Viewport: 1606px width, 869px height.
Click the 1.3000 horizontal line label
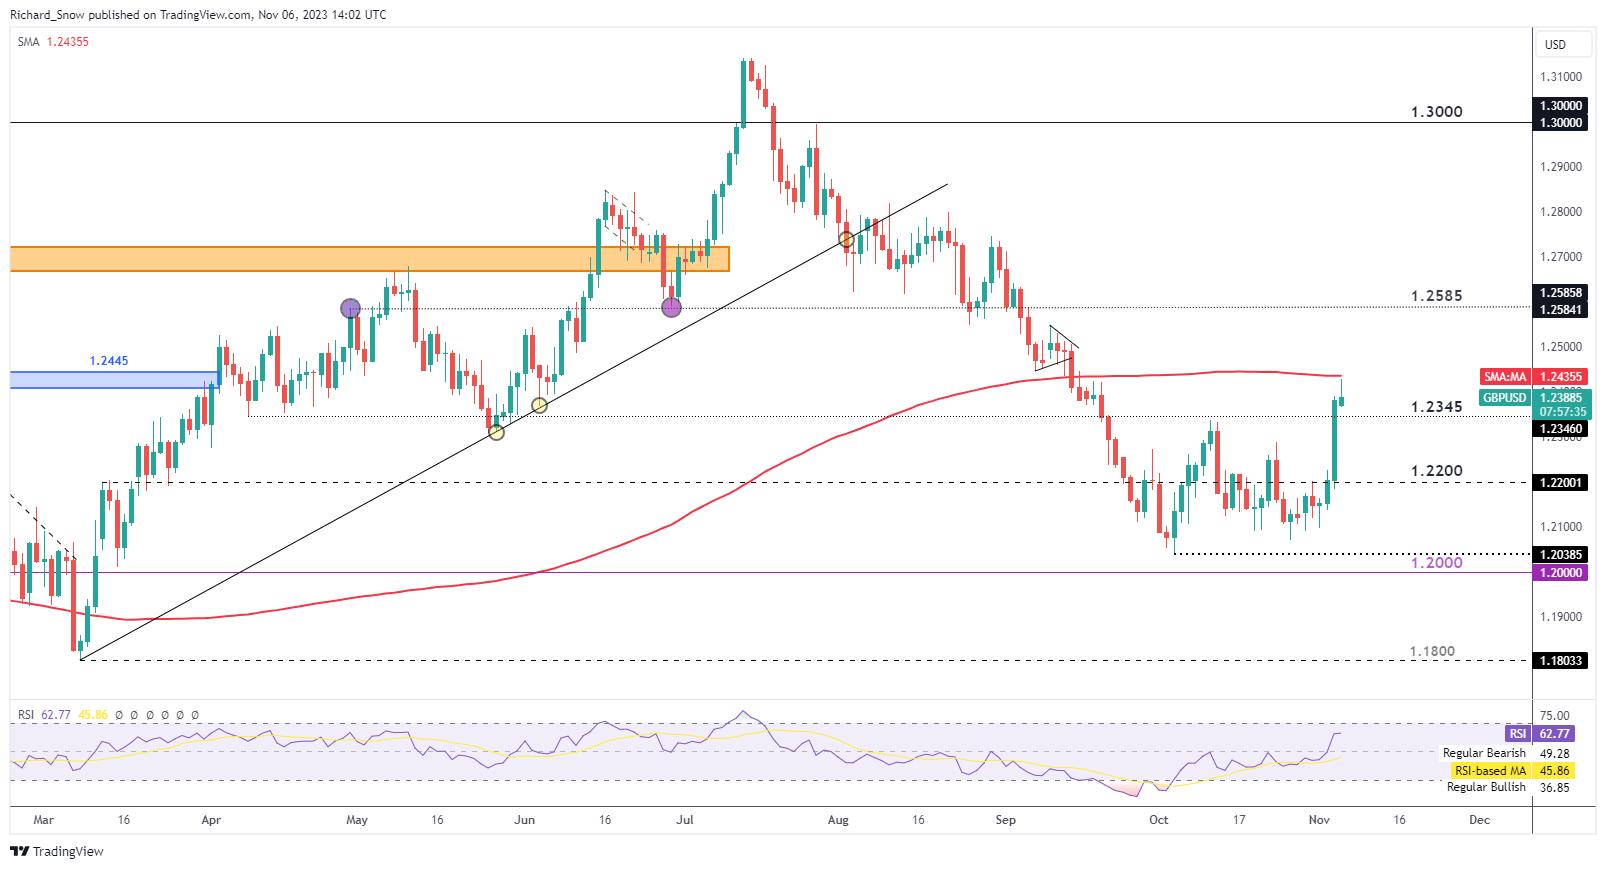[1436, 112]
